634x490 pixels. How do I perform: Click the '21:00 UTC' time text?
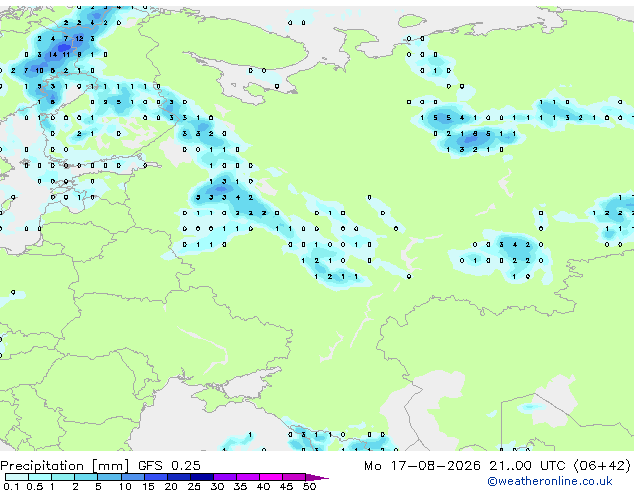tap(527, 466)
